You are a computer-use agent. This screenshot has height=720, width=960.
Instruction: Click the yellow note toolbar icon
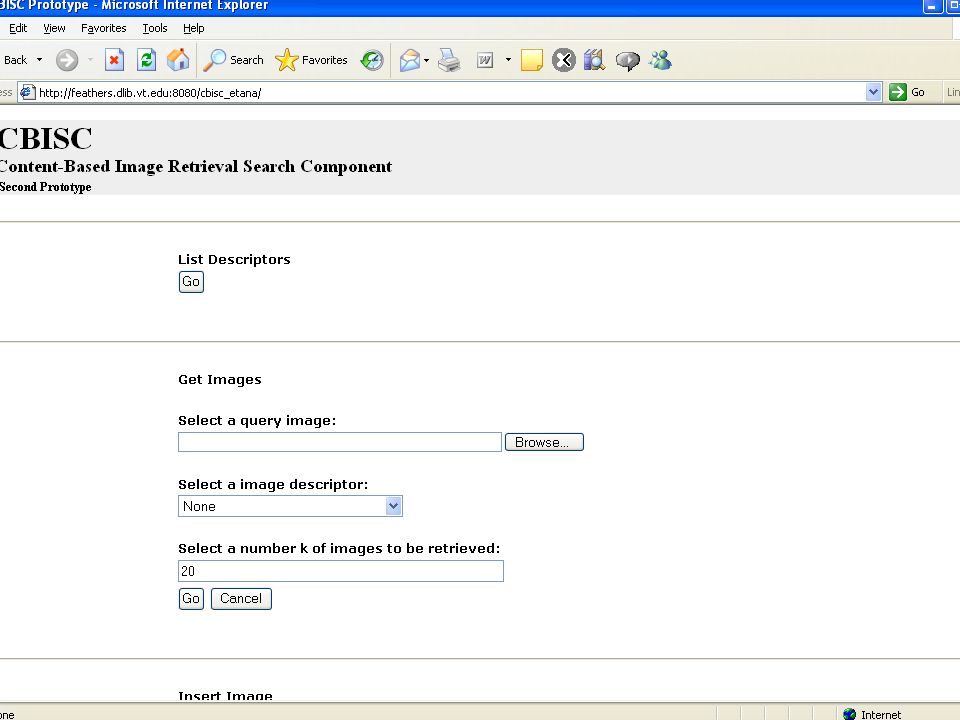point(531,60)
